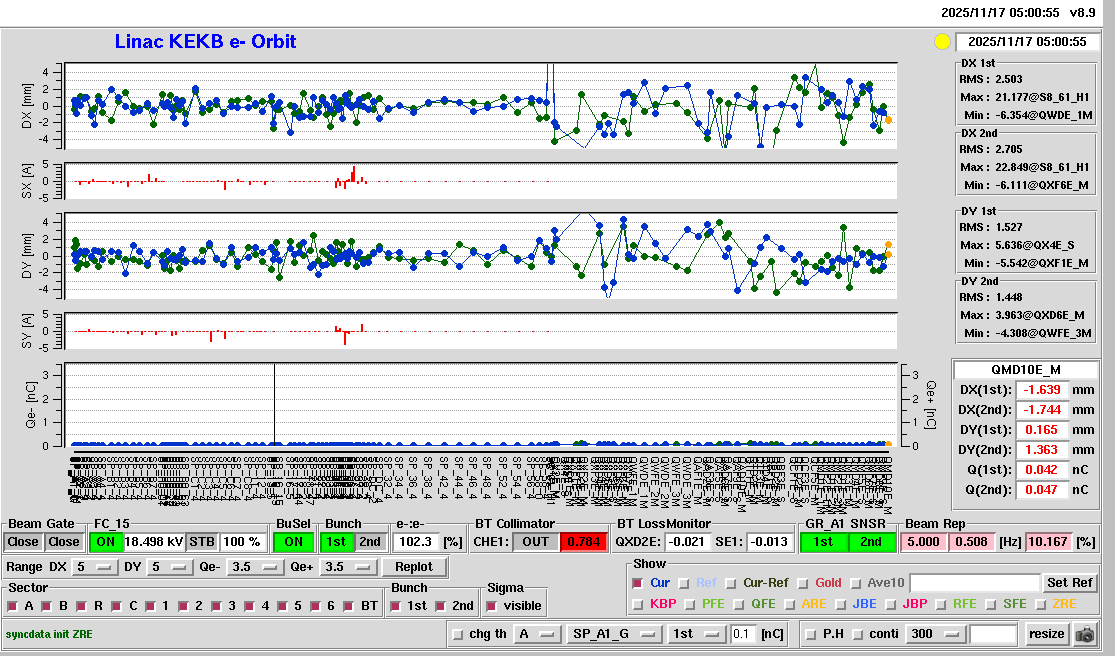Select the GR_A1 SNSR 1st indicator
1115x656 pixels.
(822, 542)
